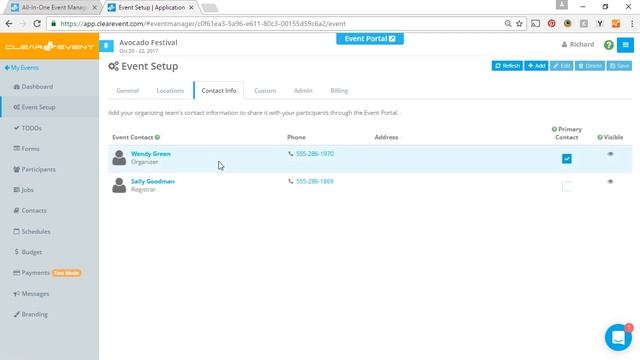Open TODOs in the sidebar
Screen dimensions: 640x360
click(x=27, y=128)
